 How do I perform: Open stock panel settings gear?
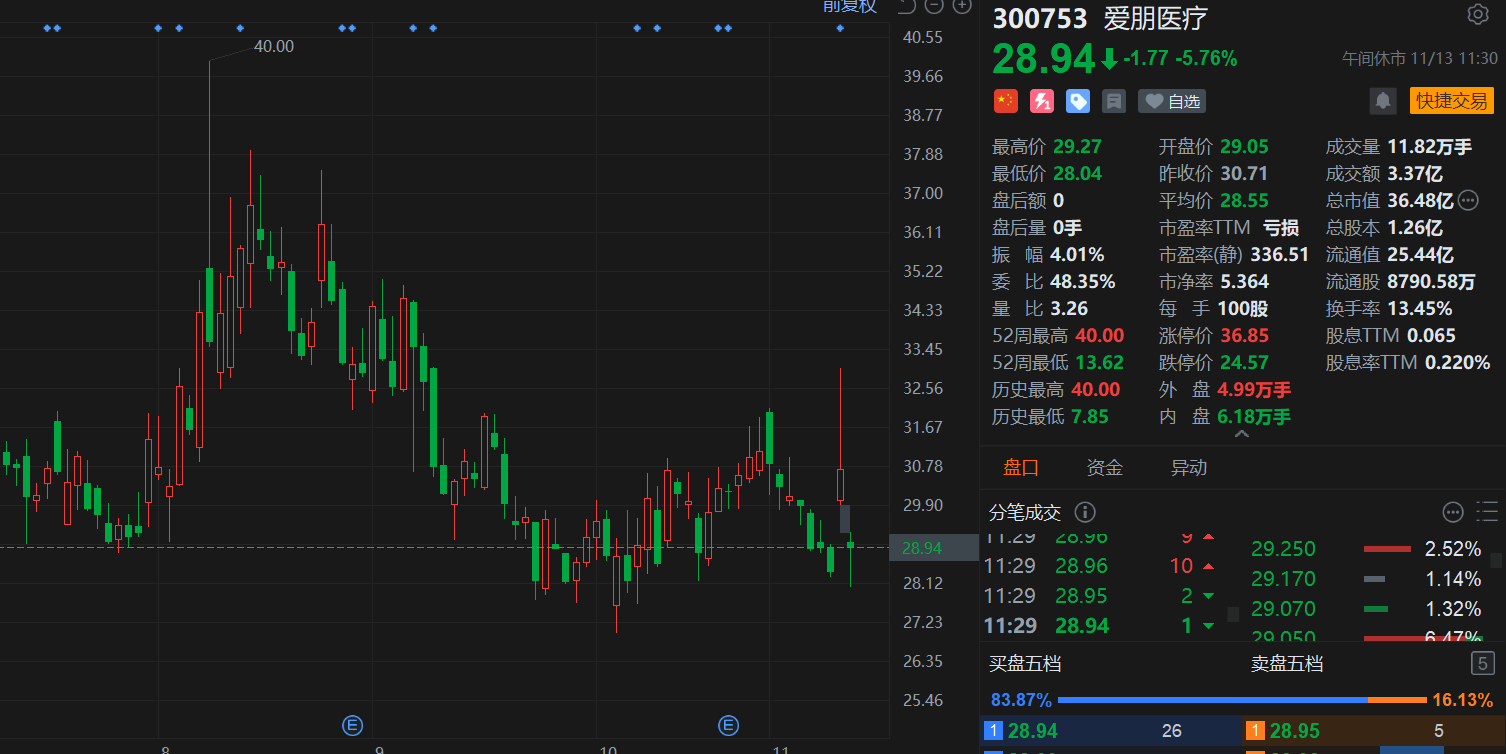pos(1477,14)
